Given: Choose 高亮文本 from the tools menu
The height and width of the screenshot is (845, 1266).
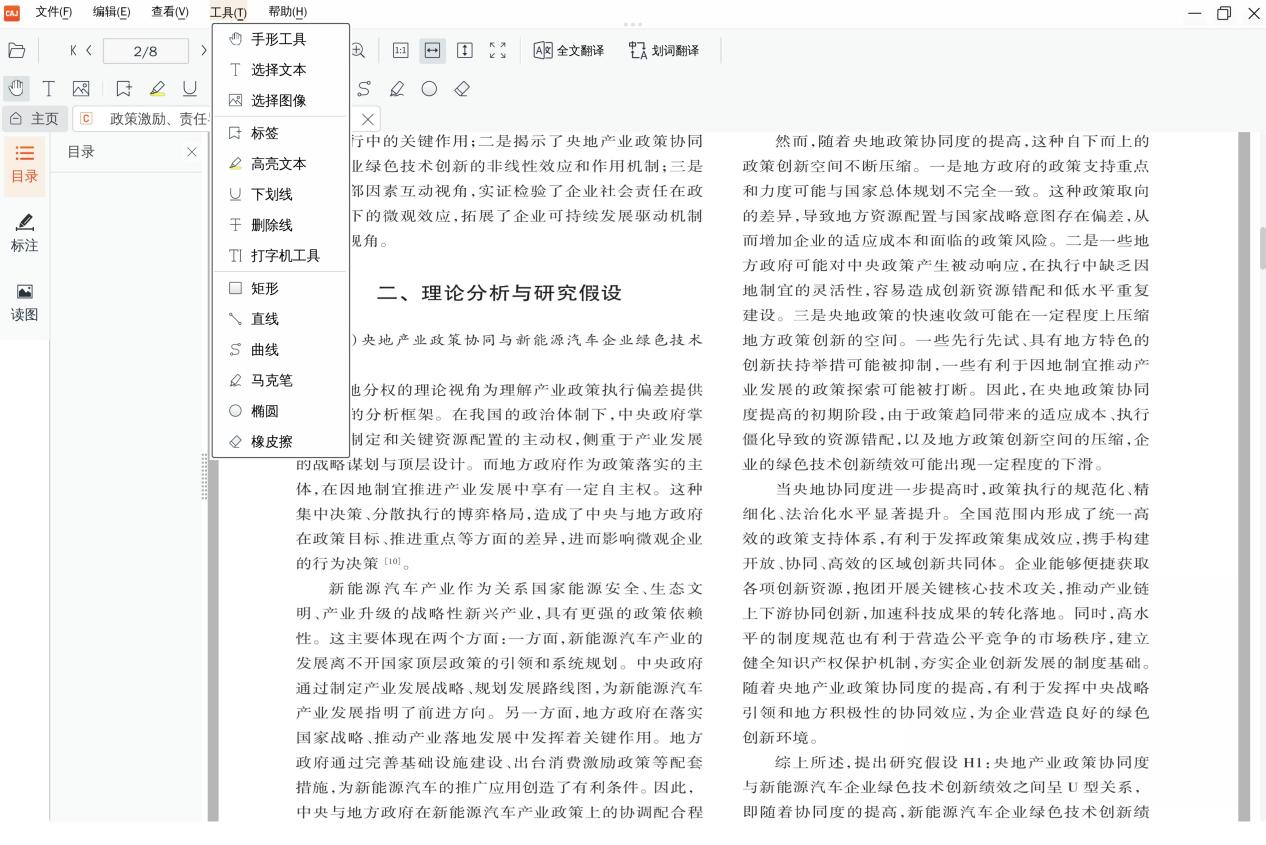Looking at the screenshot, I should click(281, 164).
